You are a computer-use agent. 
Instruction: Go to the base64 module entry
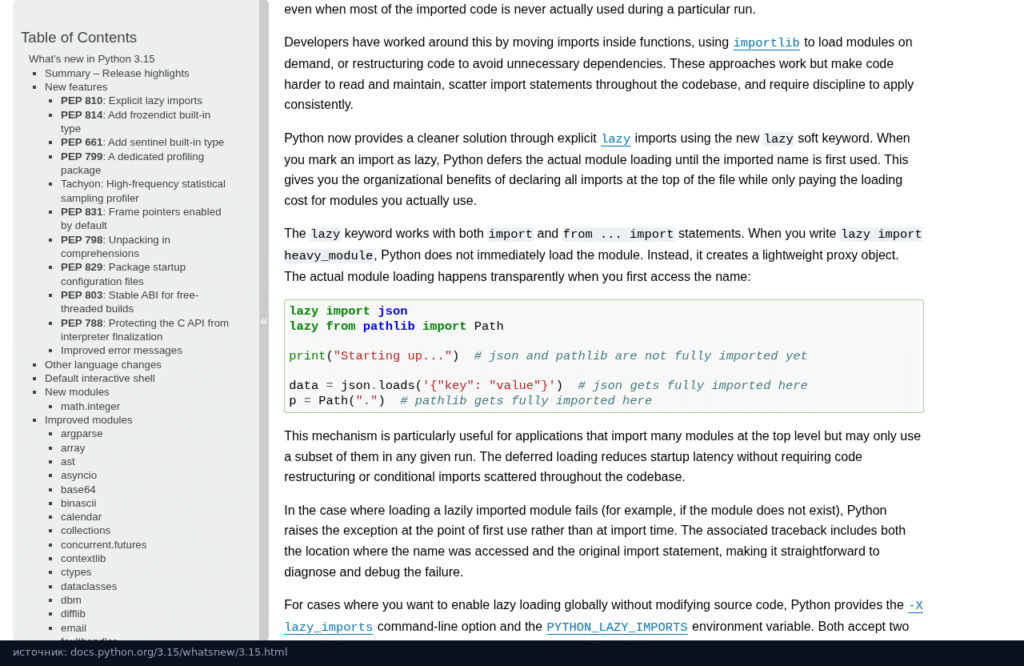click(78, 490)
